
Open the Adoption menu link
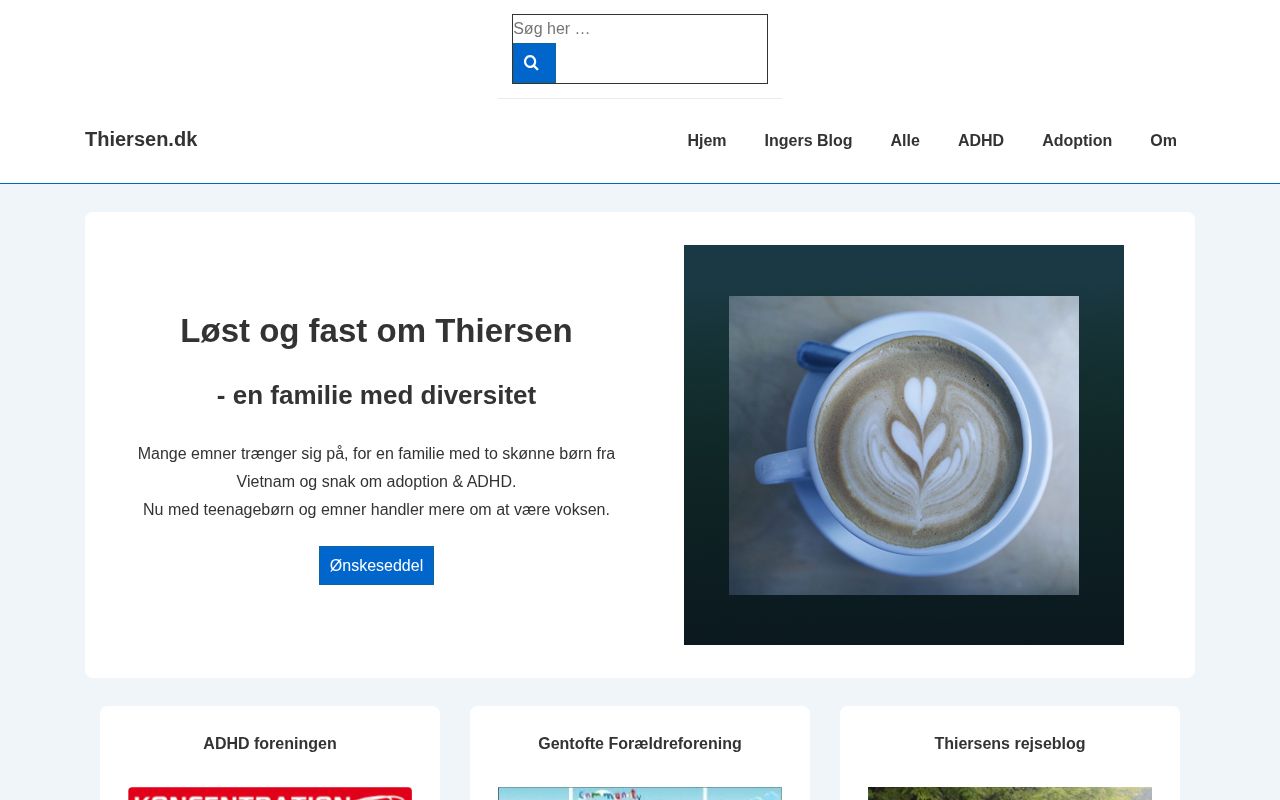pos(1077,141)
